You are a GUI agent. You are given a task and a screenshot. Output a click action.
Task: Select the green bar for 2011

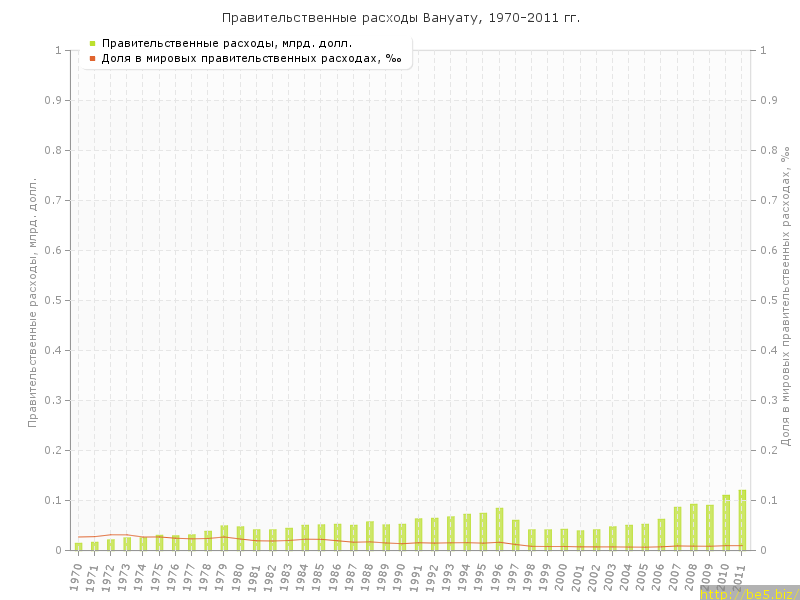(742, 520)
